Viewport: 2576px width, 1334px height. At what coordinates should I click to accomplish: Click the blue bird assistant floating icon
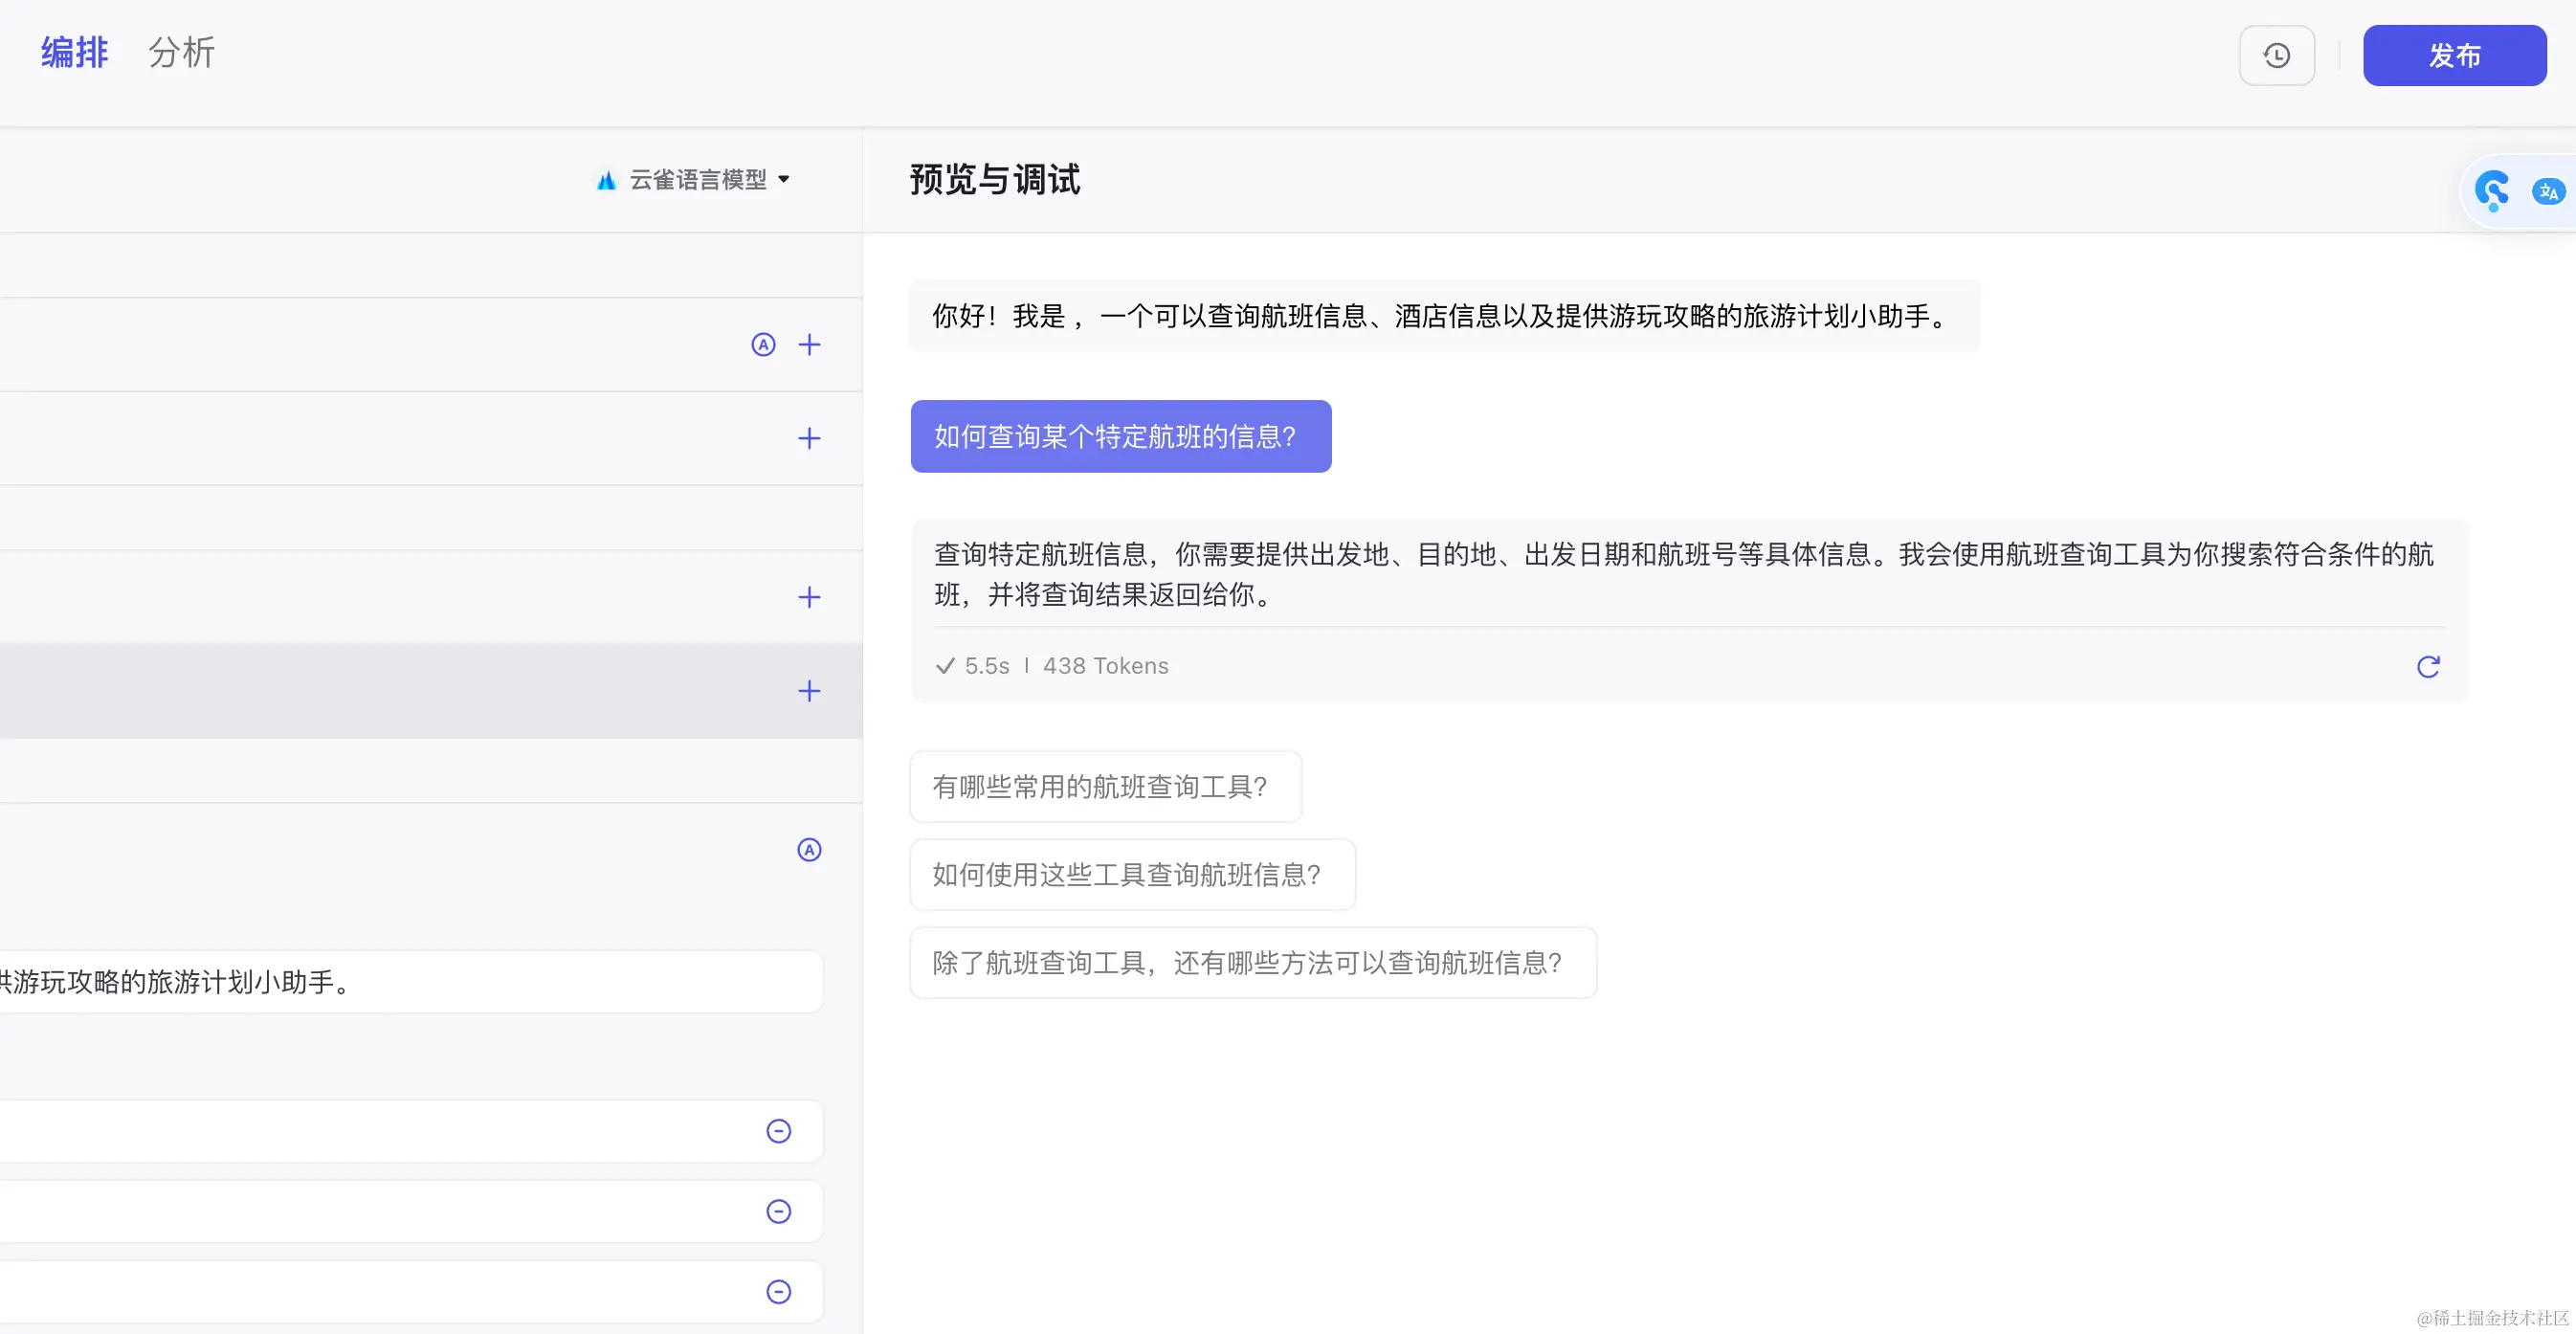pyautogui.click(x=2491, y=190)
